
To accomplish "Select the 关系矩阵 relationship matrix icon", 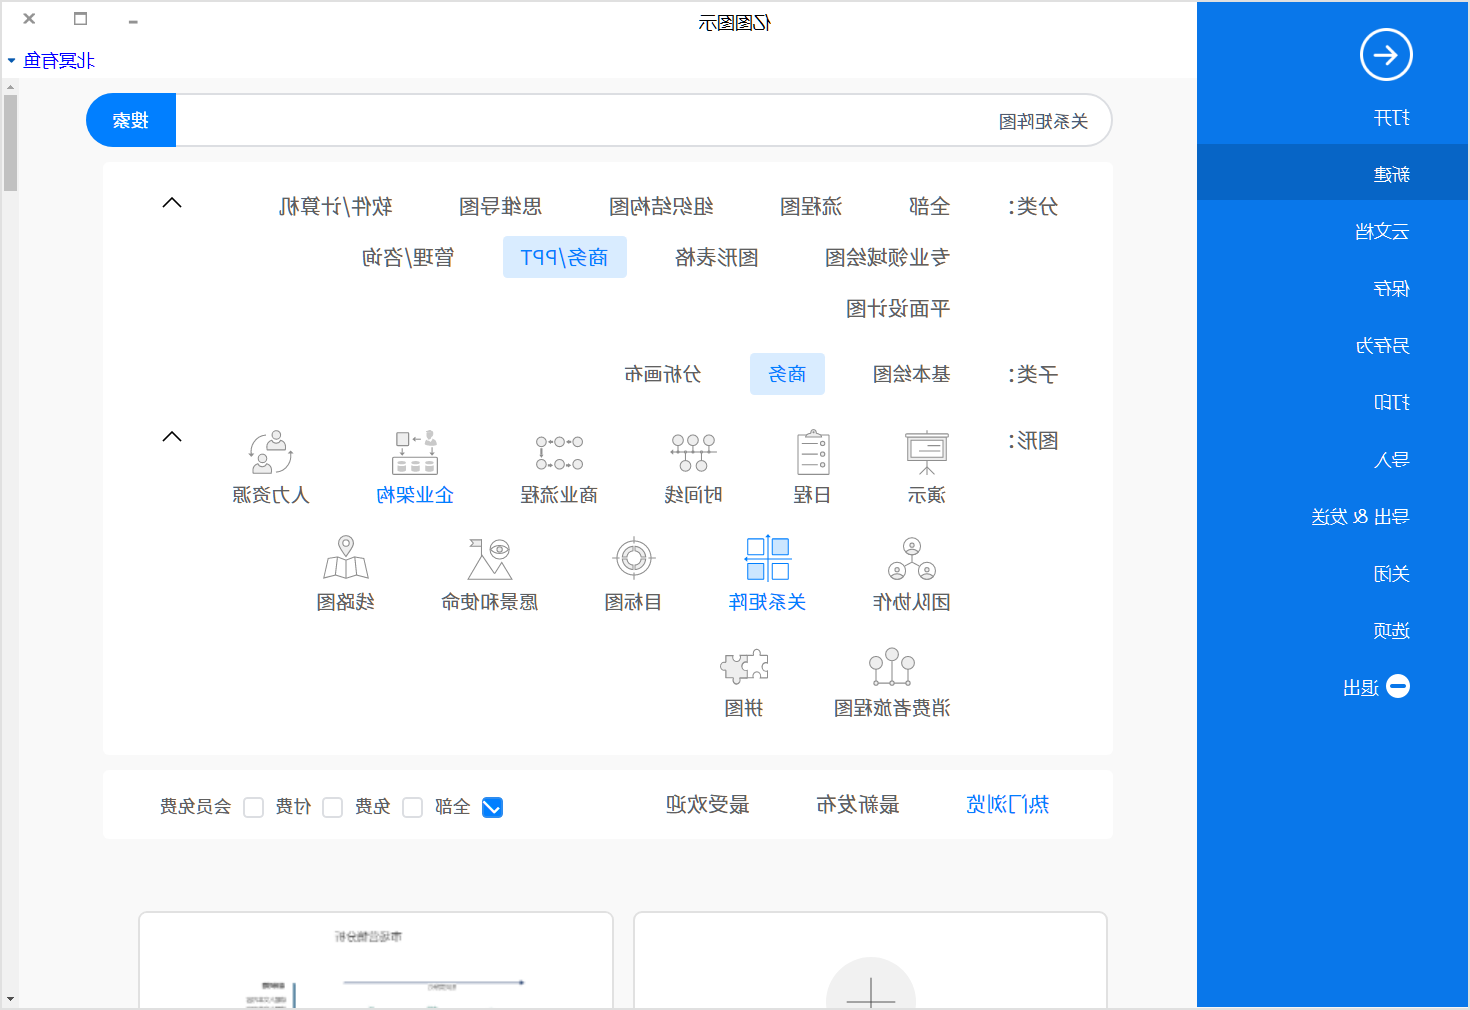I will pyautogui.click(x=768, y=559).
